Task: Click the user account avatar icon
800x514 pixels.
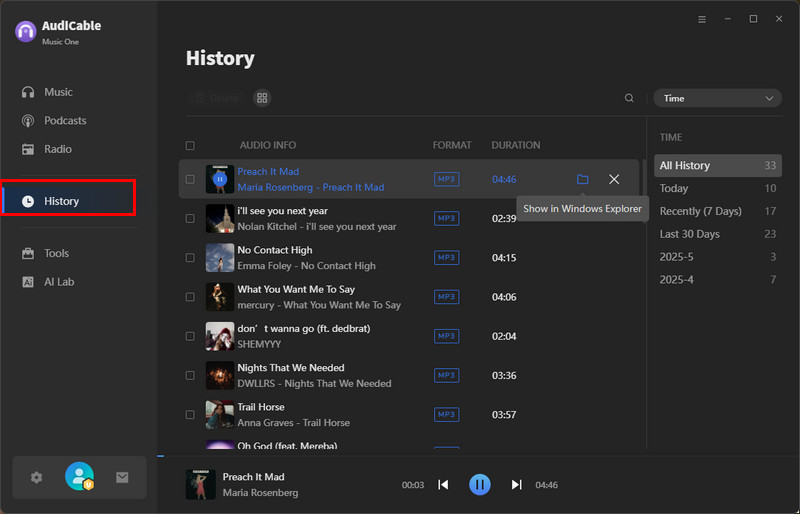Action: (x=80, y=476)
